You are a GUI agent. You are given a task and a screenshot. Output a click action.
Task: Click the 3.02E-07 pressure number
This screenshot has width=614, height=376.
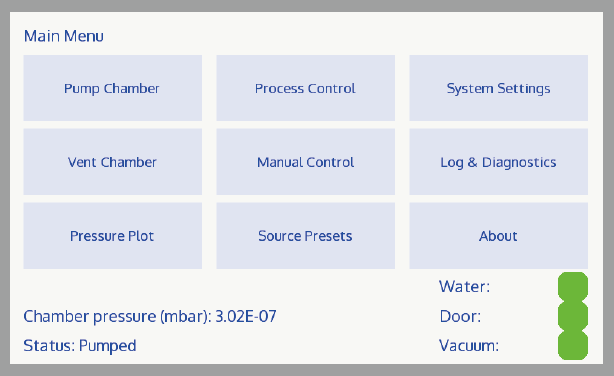(x=246, y=316)
